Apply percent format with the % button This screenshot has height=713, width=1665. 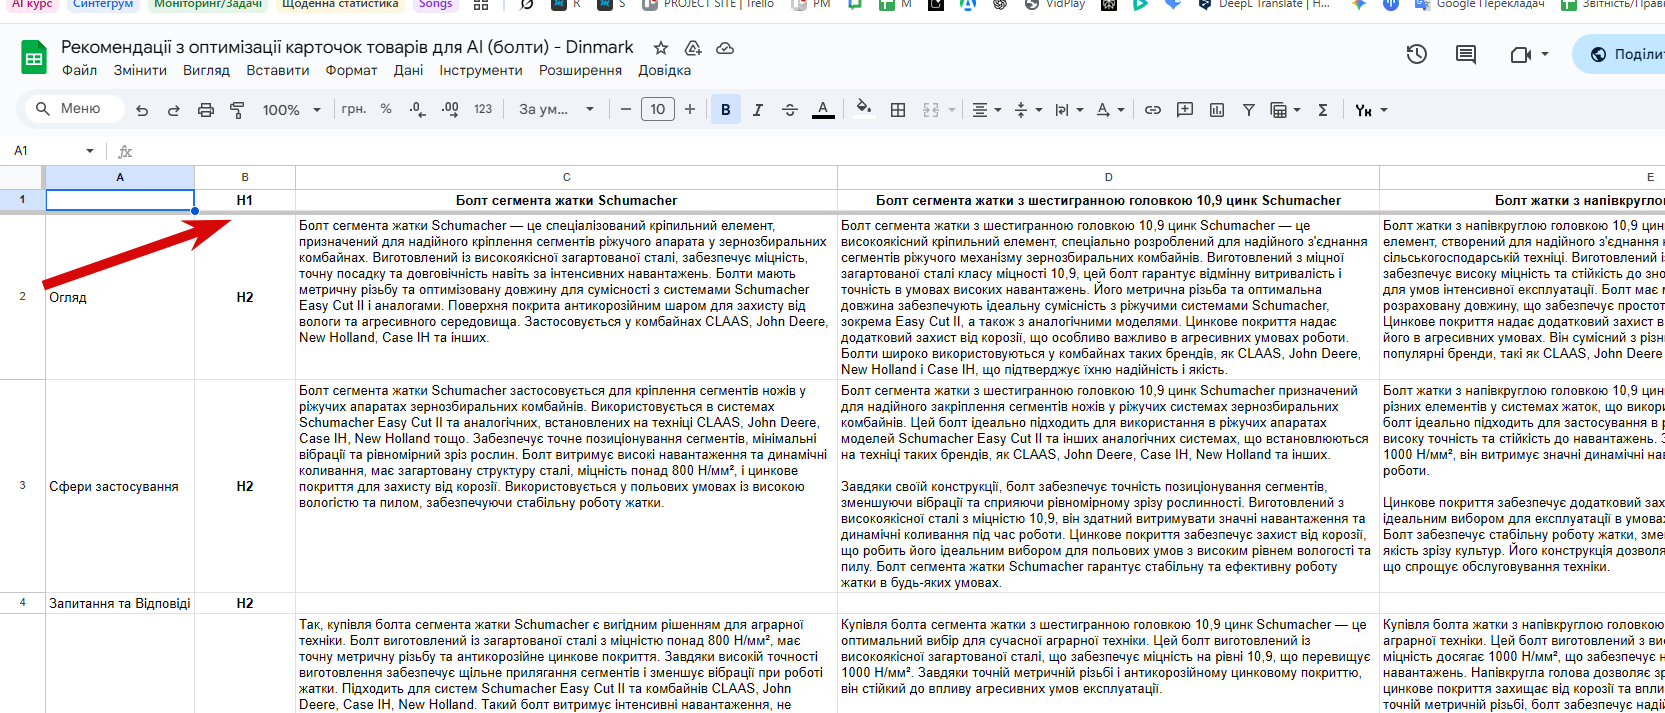[x=386, y=109]
